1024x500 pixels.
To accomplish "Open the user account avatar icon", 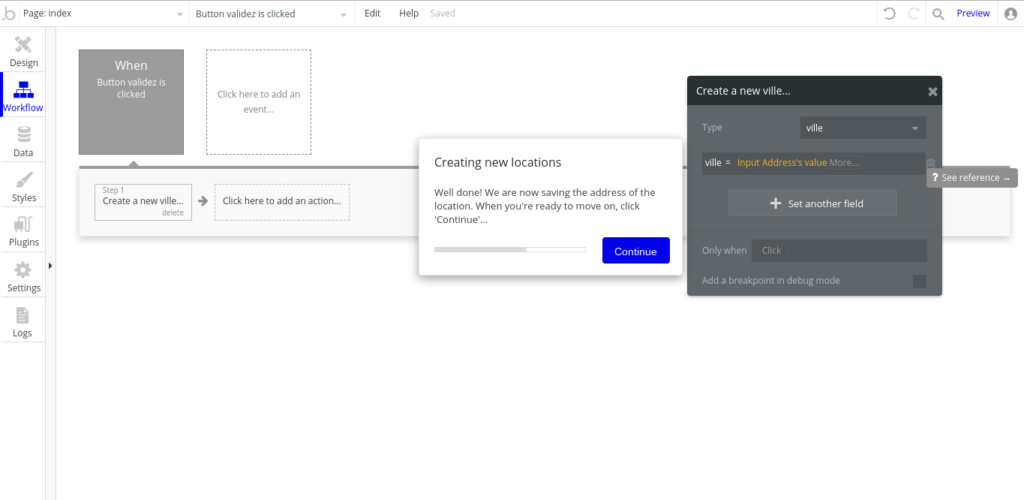I will (x=1010, y=14).
